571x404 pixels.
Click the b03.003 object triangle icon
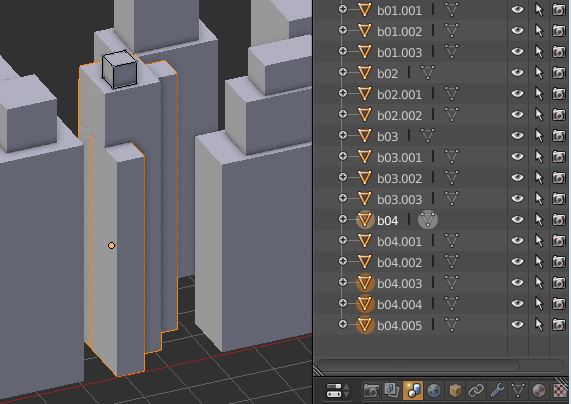[x=365, y=199]
